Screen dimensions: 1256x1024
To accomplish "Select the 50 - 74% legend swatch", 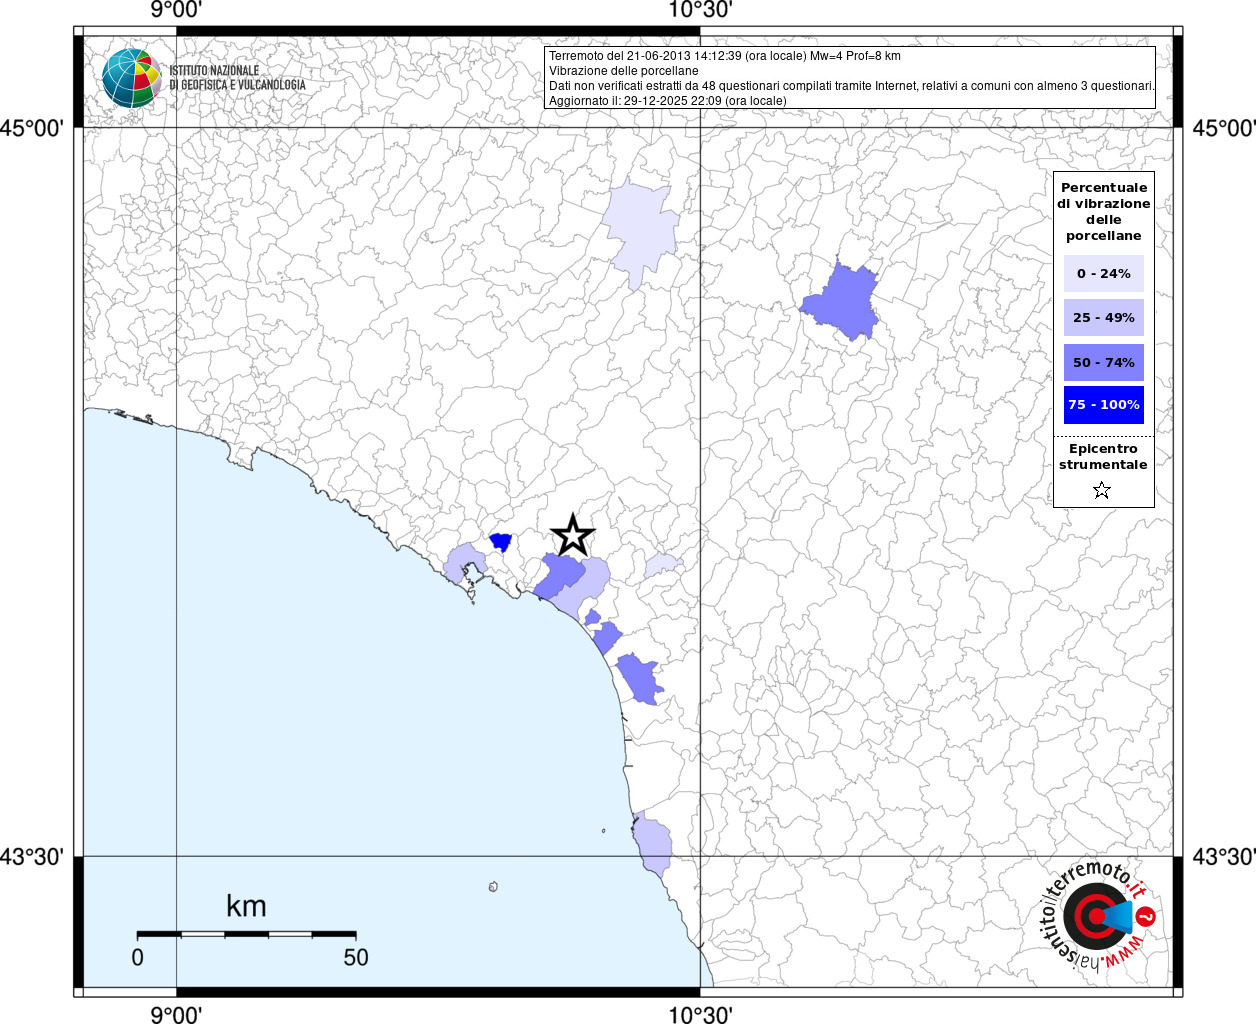I will (1104, 362).
